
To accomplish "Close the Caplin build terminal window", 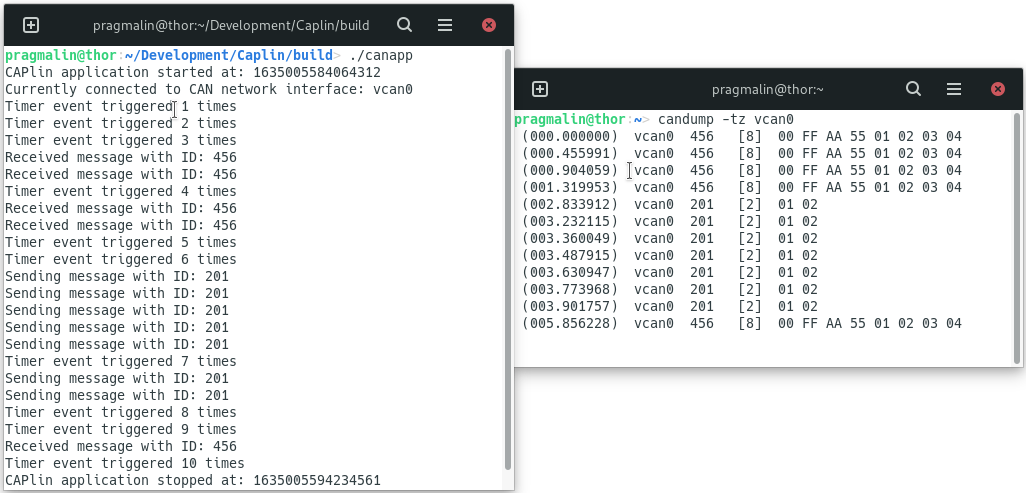I will click(x=489, y=26).
